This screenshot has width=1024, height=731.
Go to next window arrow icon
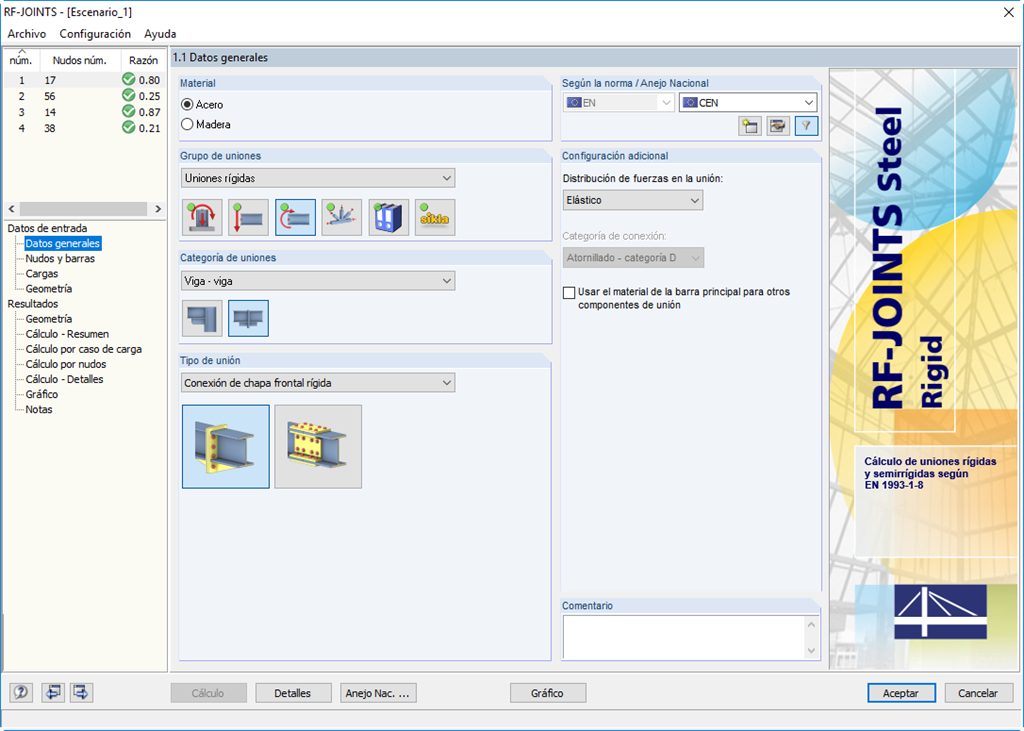tap(81, 692)
